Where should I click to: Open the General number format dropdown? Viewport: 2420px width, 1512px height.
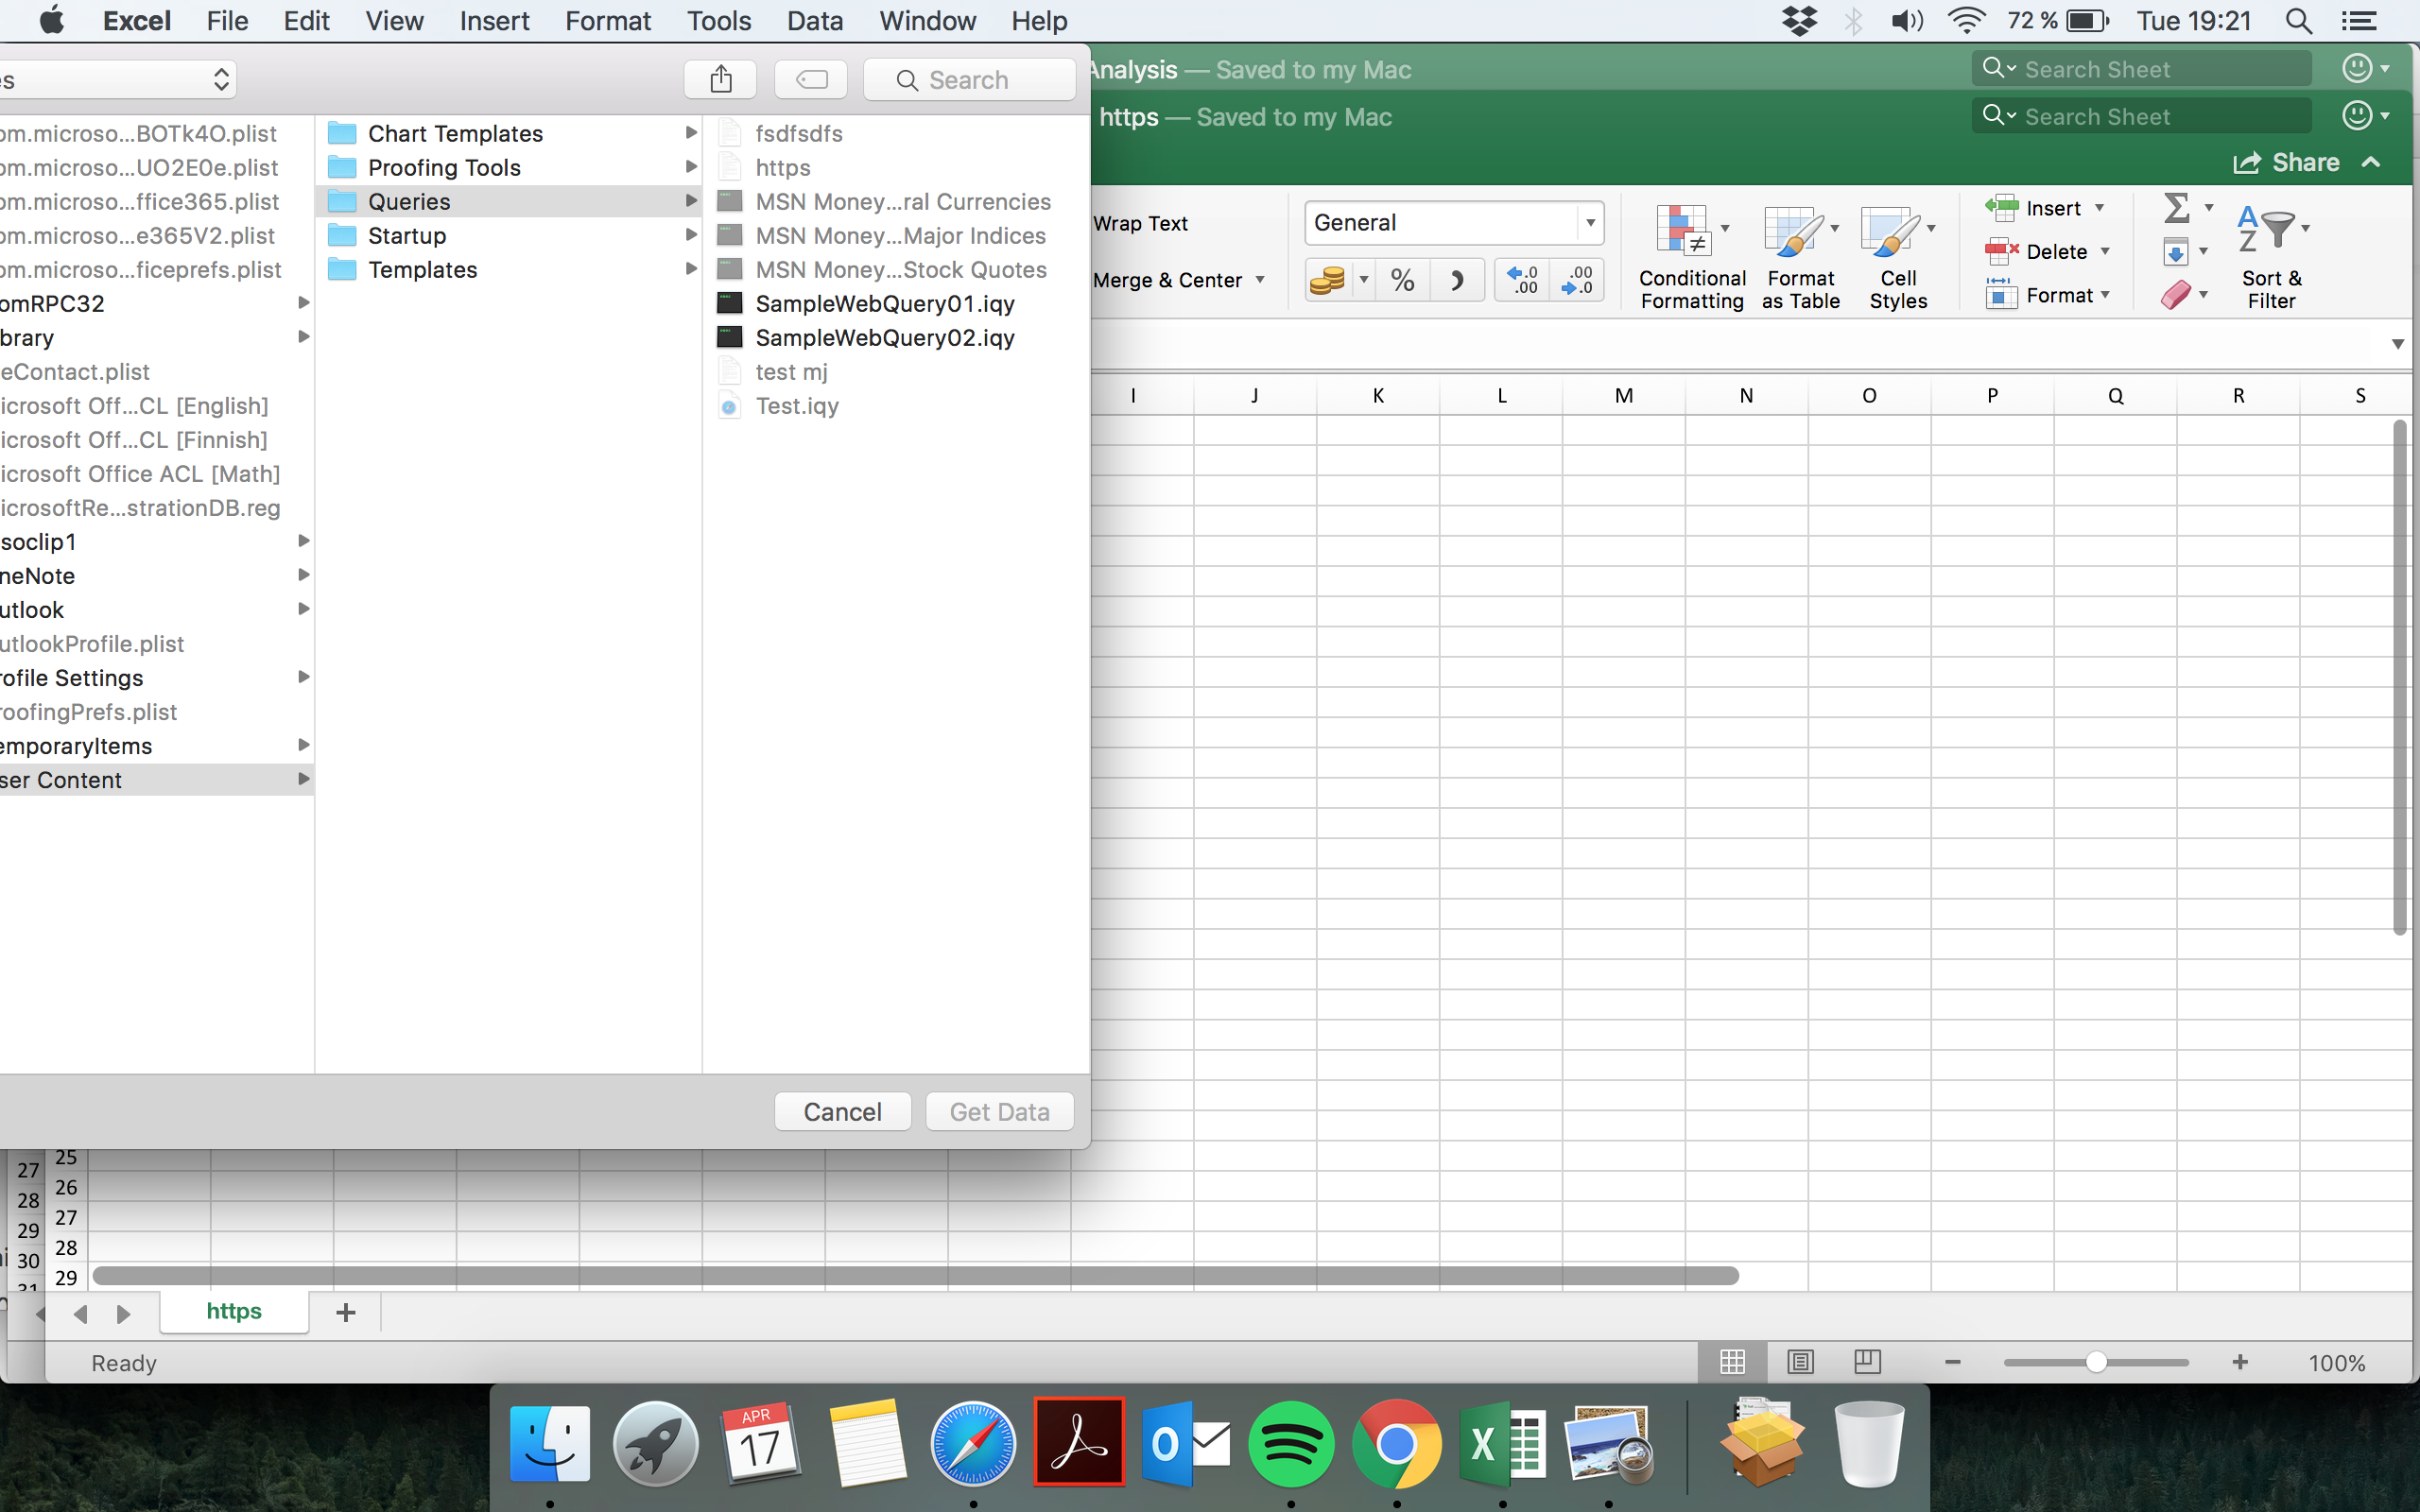(1590, 223)
